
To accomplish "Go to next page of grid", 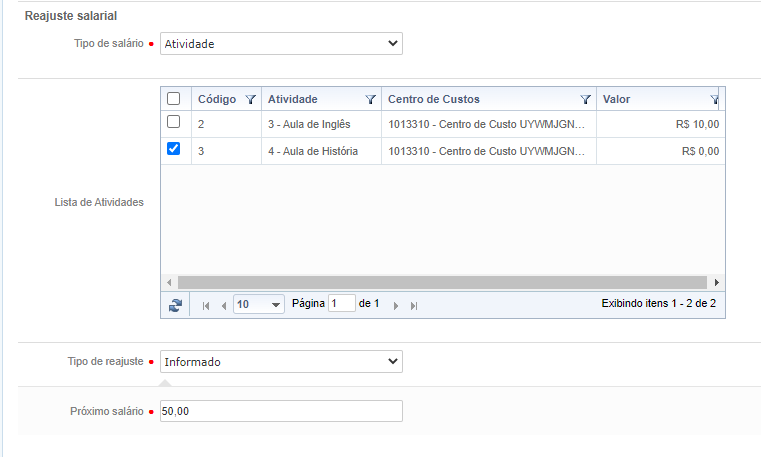I will click(396, 305).
